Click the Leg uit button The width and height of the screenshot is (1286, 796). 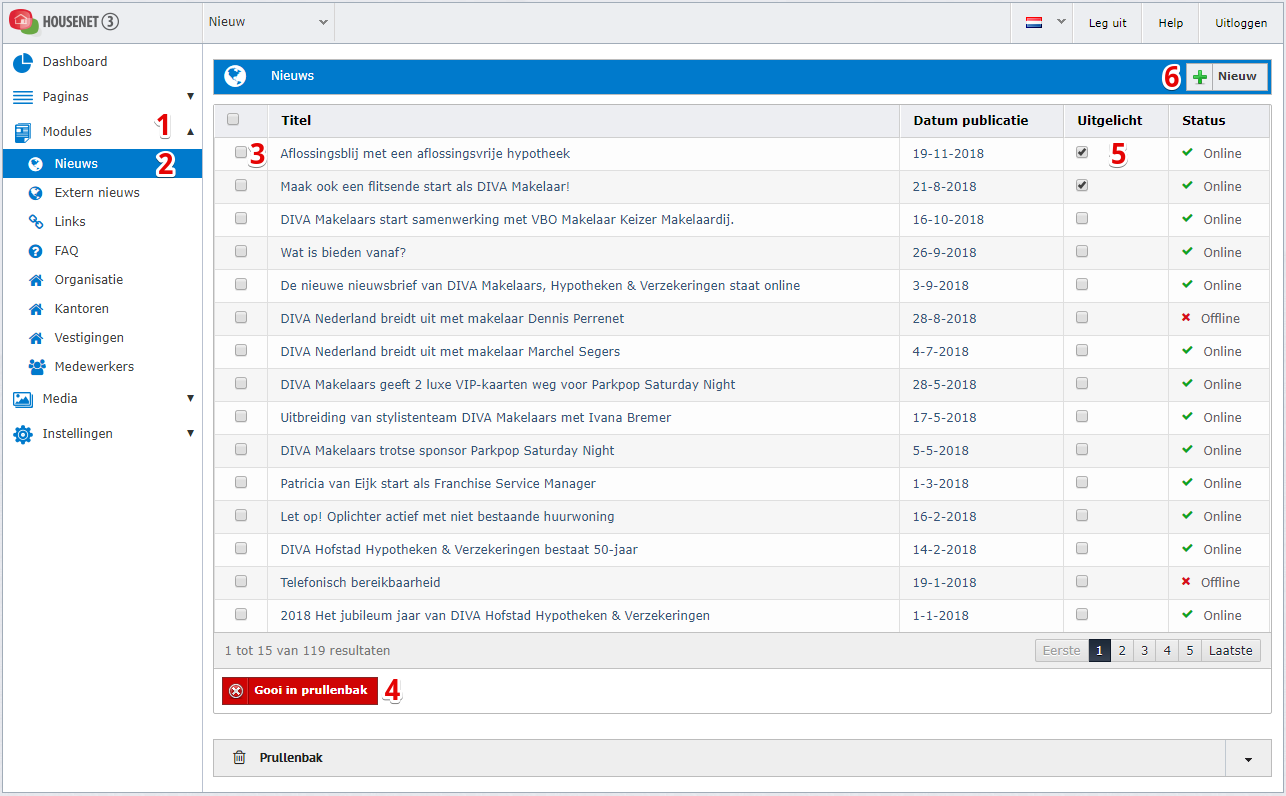[1107, 23]
